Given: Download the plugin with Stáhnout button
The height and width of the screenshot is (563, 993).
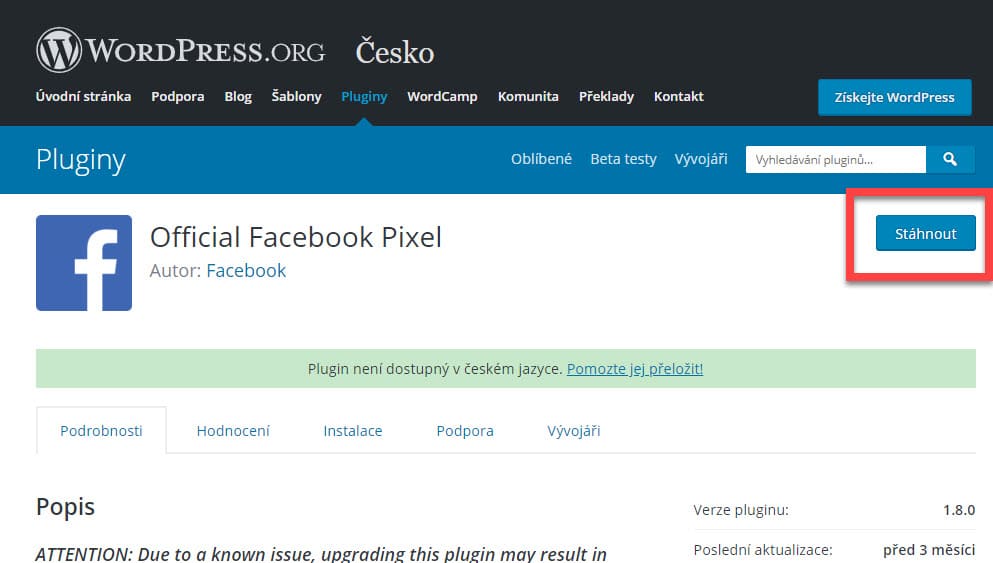Looking at the screenshot, I should pos(925,233).
